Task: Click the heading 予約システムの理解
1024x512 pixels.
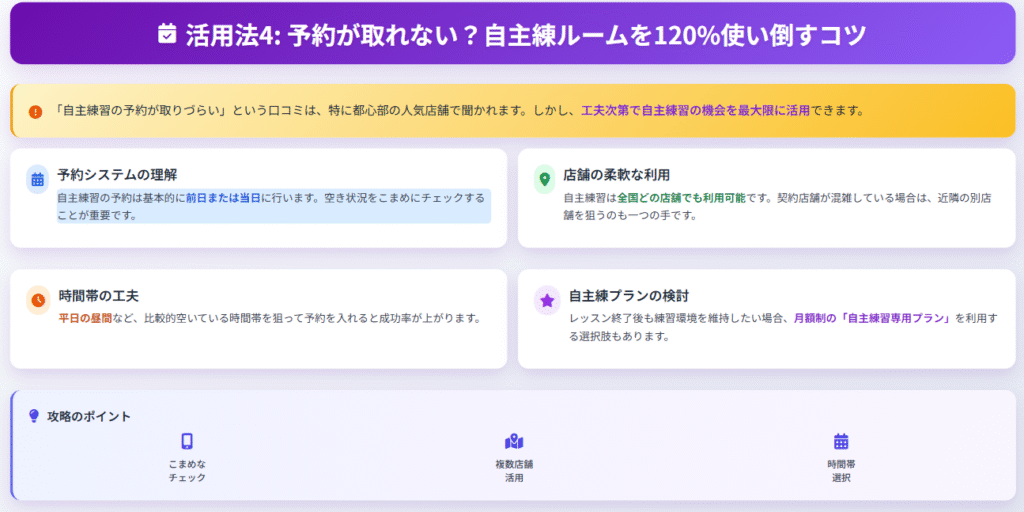Action: click(118, 175)
